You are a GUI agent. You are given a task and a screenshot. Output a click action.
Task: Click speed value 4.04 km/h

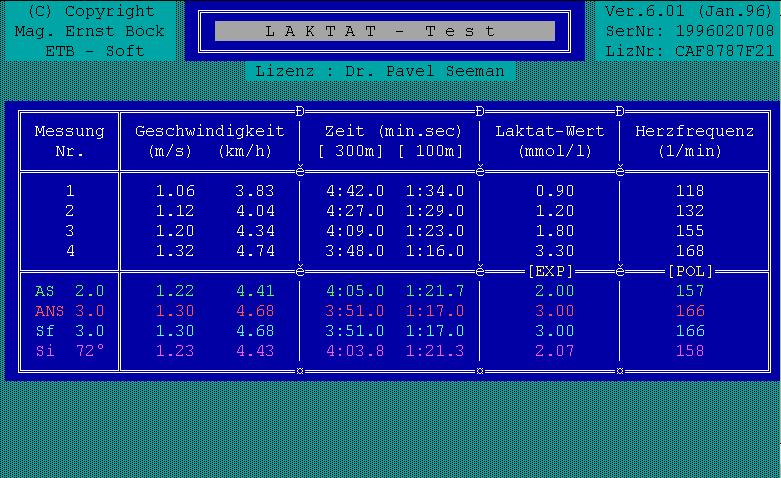(x=255, y=211)
